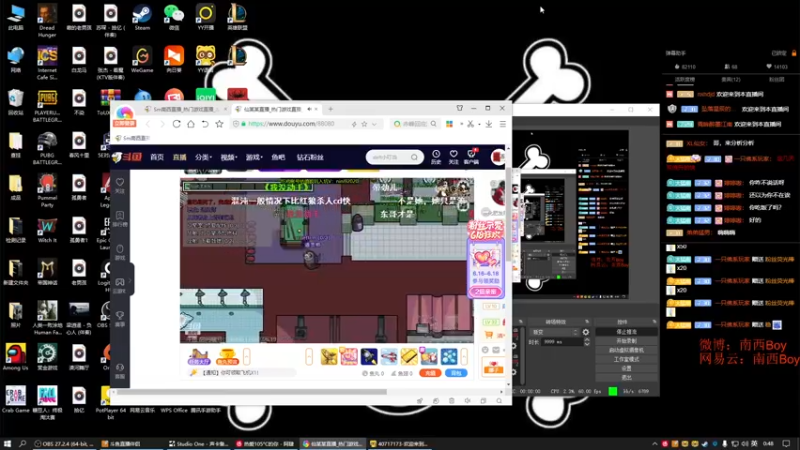
Task: Launch the Witch It shortcut
Action: point(47,229)
